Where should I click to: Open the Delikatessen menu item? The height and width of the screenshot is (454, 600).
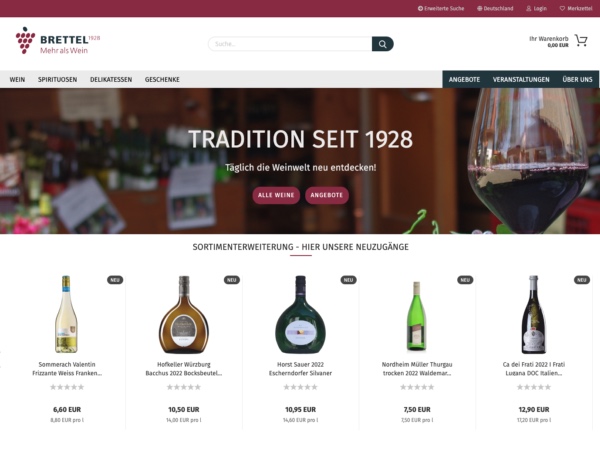[x=111, y=80]
